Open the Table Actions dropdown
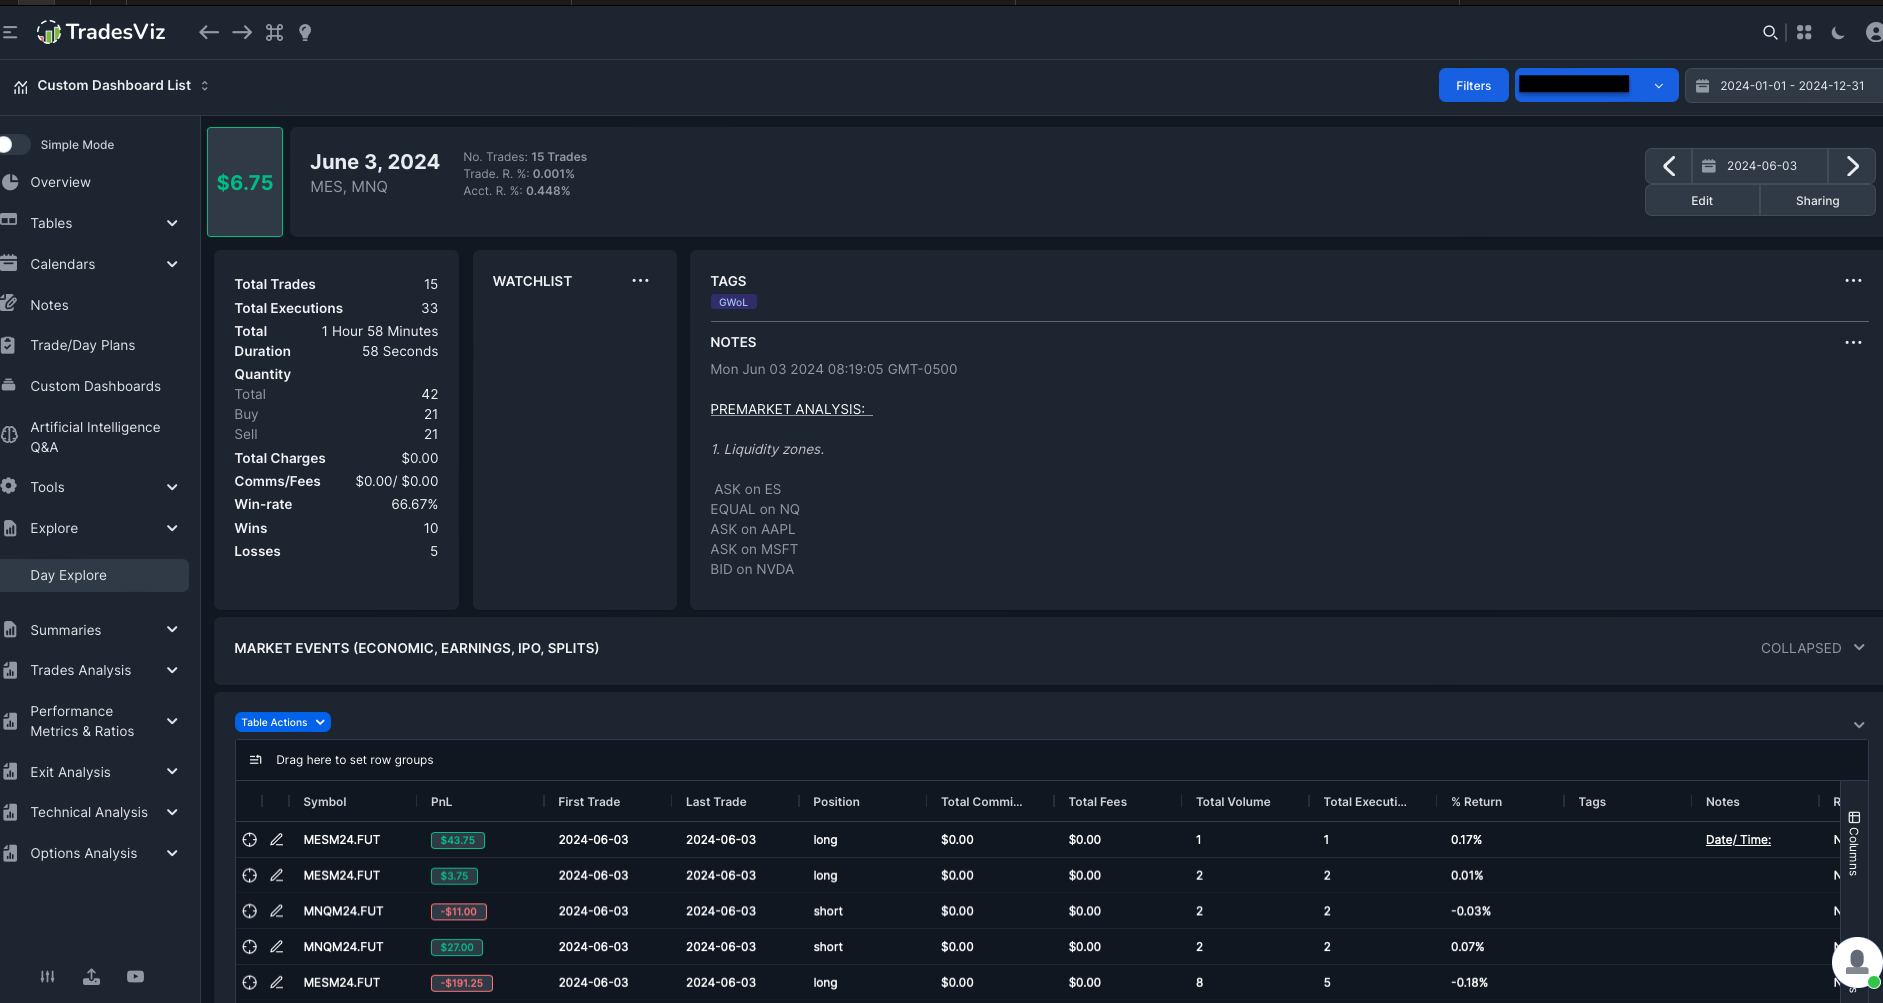This screenshot has height=1003, width=1883. pos(283,722)
